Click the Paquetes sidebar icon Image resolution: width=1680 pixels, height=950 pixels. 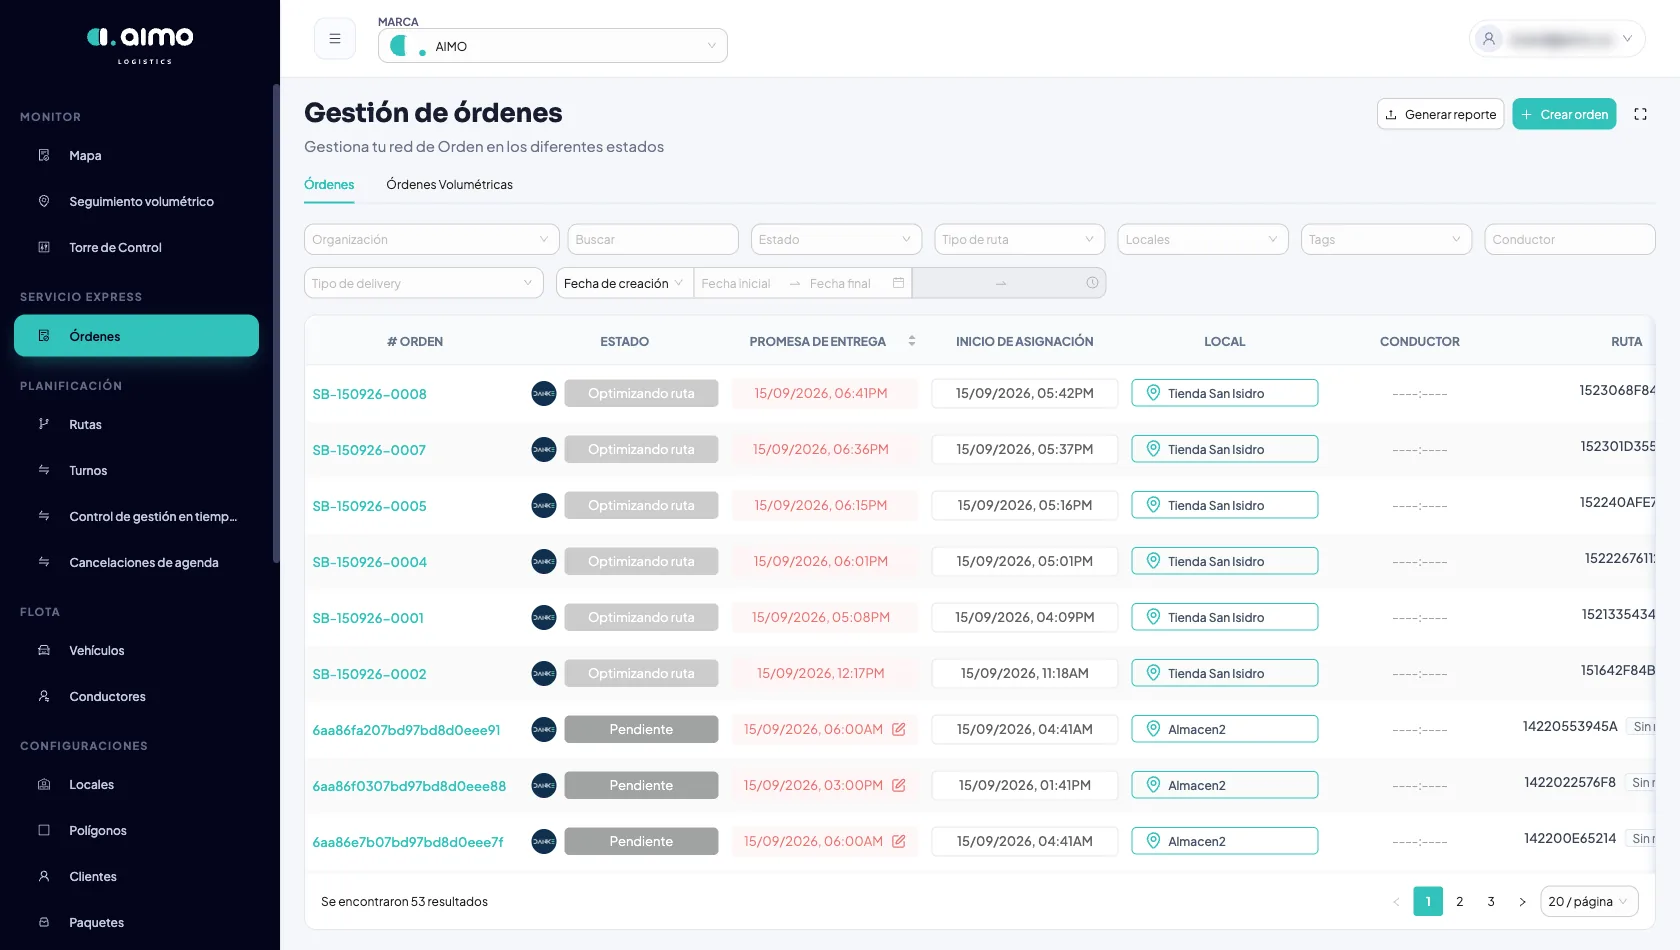(x=44, y=922)
